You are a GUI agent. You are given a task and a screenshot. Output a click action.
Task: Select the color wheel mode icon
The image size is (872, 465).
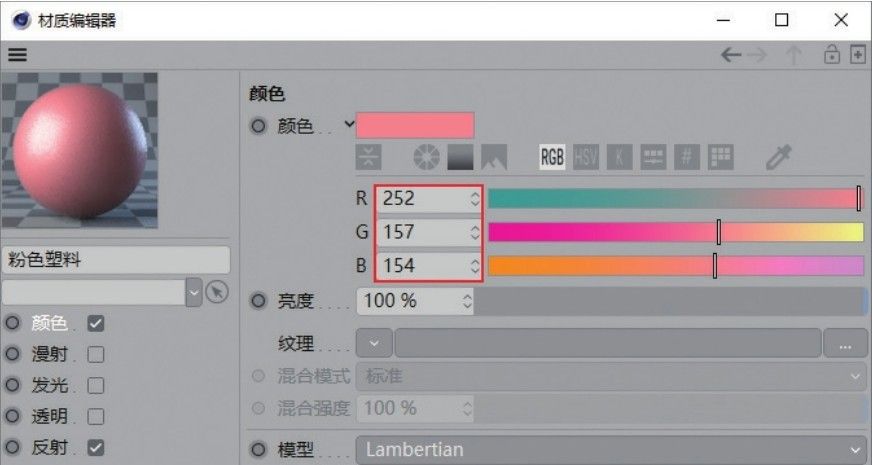(x=427, y=157)
